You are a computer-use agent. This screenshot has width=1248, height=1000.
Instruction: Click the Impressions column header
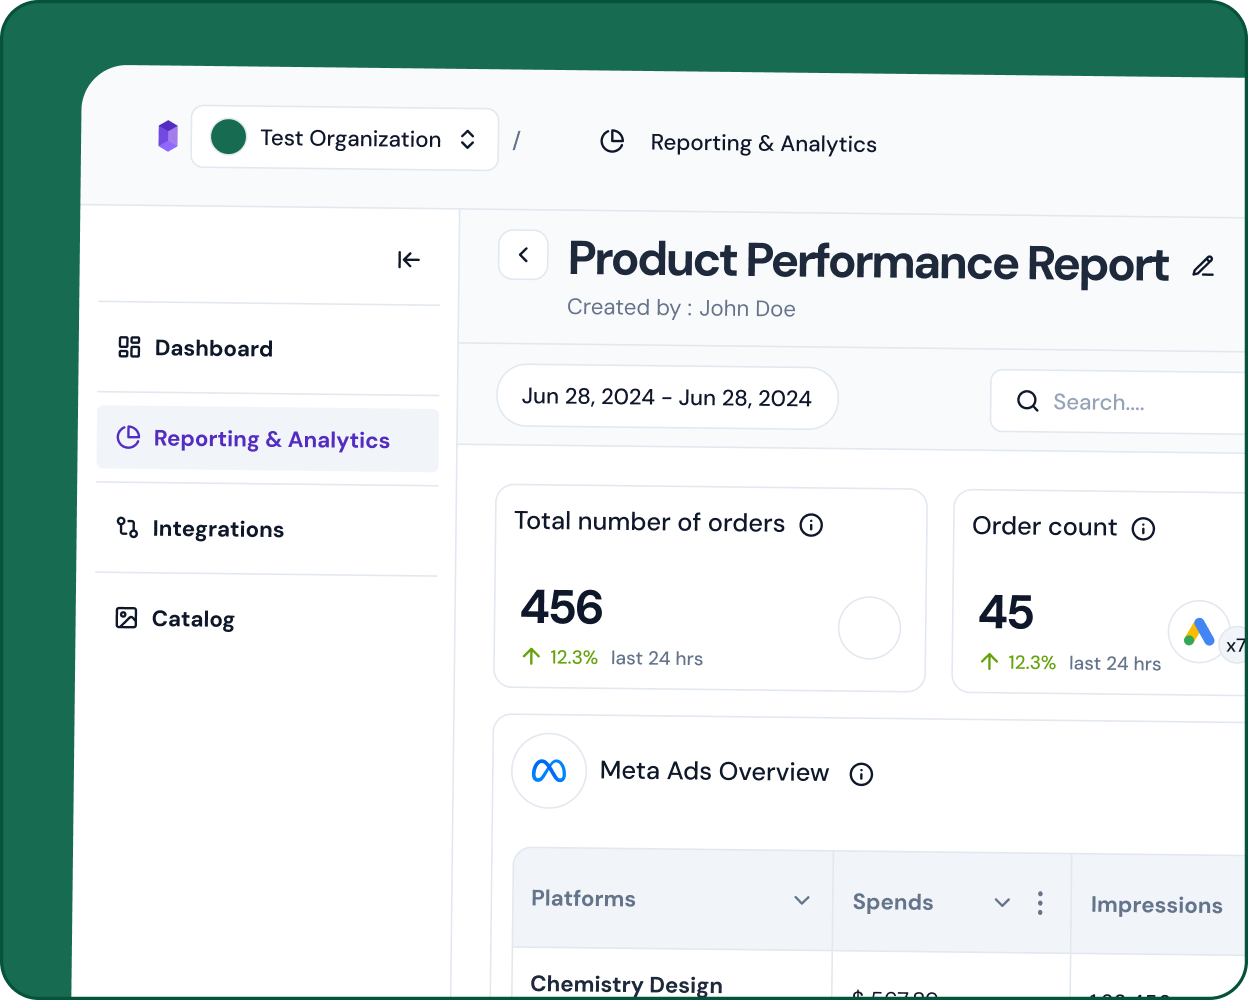click(1156, 905)
